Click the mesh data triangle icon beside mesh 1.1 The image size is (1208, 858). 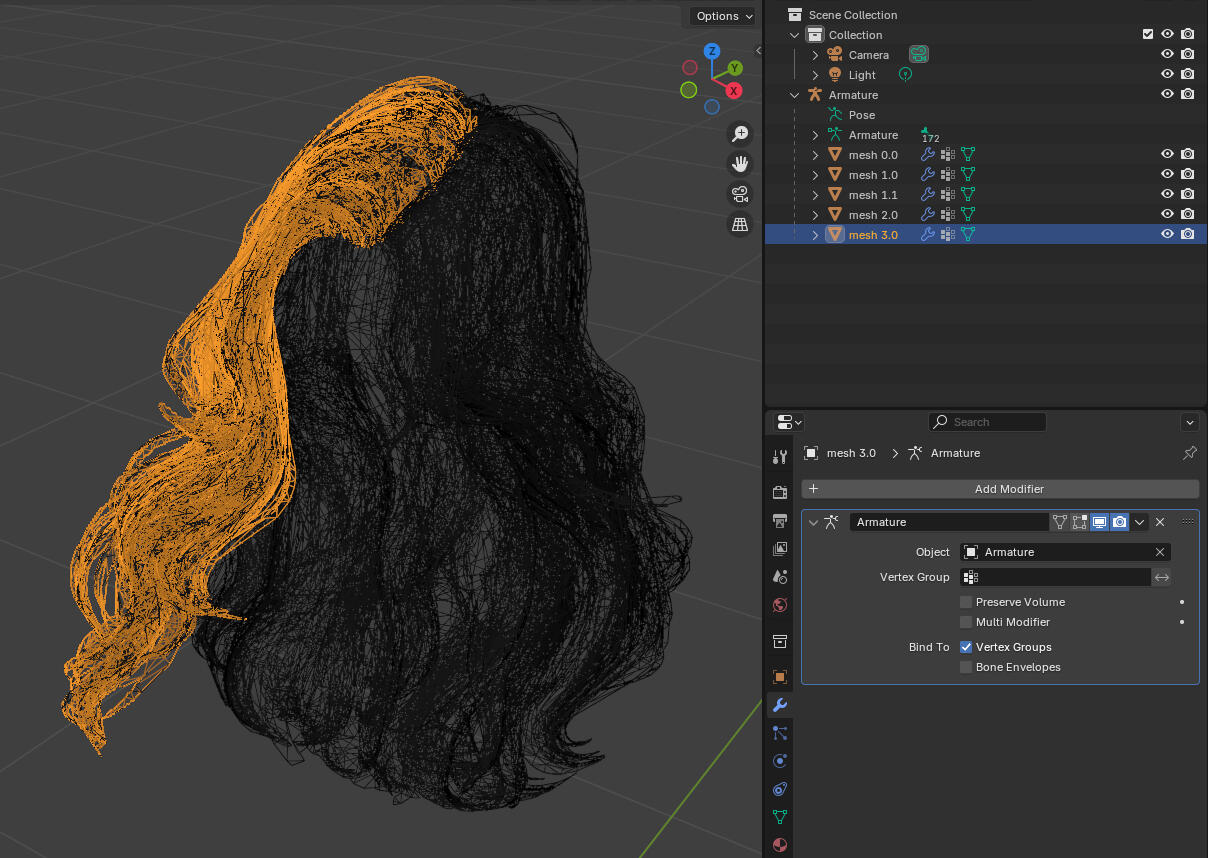[x=967, y=194]
